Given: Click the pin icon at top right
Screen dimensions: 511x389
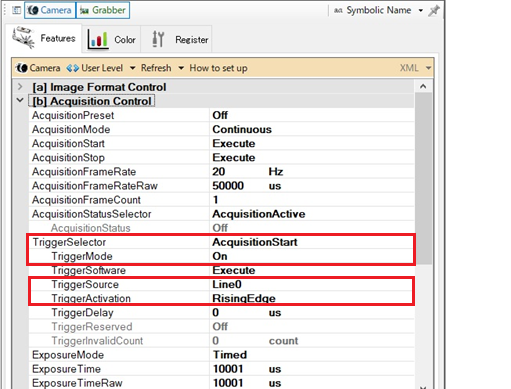Looking at the screenshot, I should (434, 10).
